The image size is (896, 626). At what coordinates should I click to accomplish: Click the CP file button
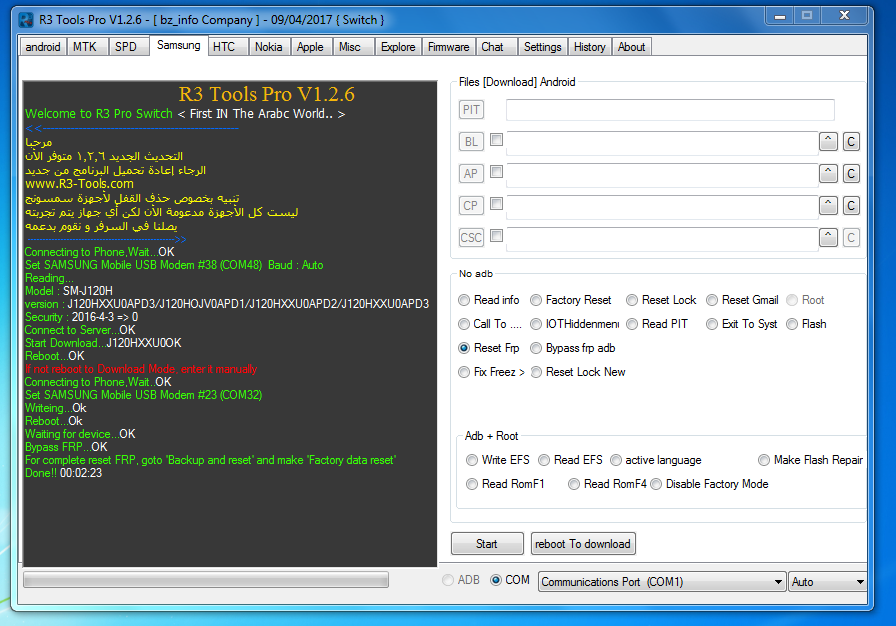pyautogui.click(x=471, y=206)
